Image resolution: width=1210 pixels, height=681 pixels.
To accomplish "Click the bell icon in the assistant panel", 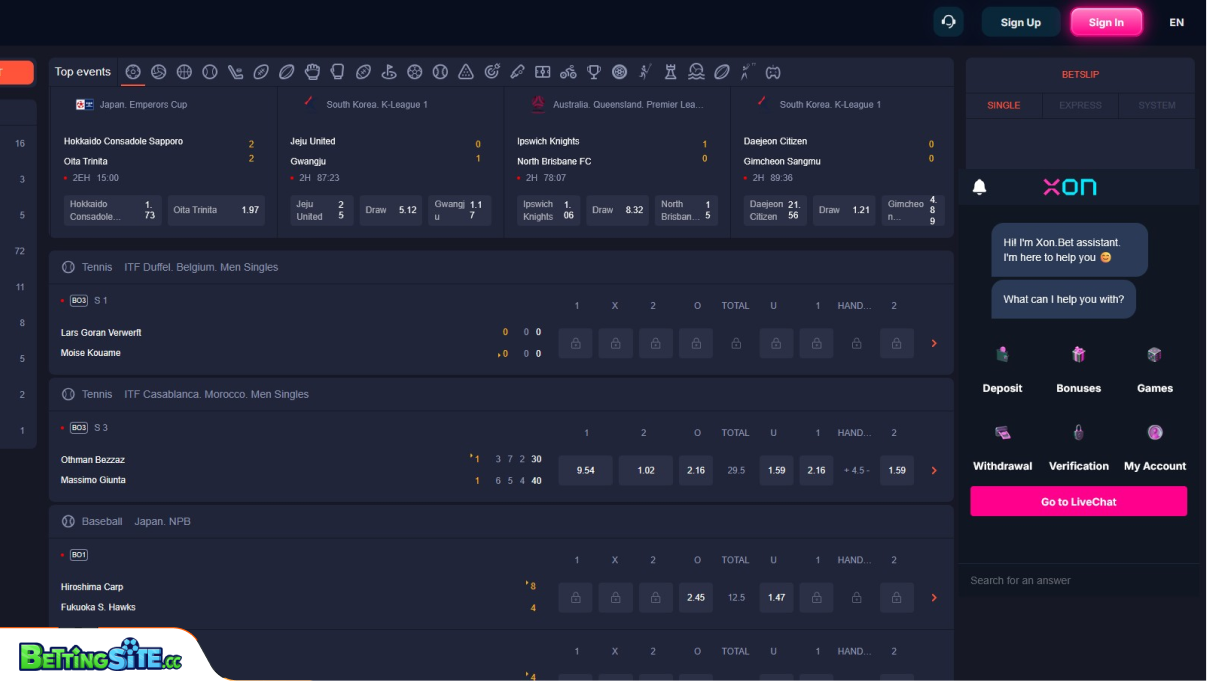I will point(980,186).
